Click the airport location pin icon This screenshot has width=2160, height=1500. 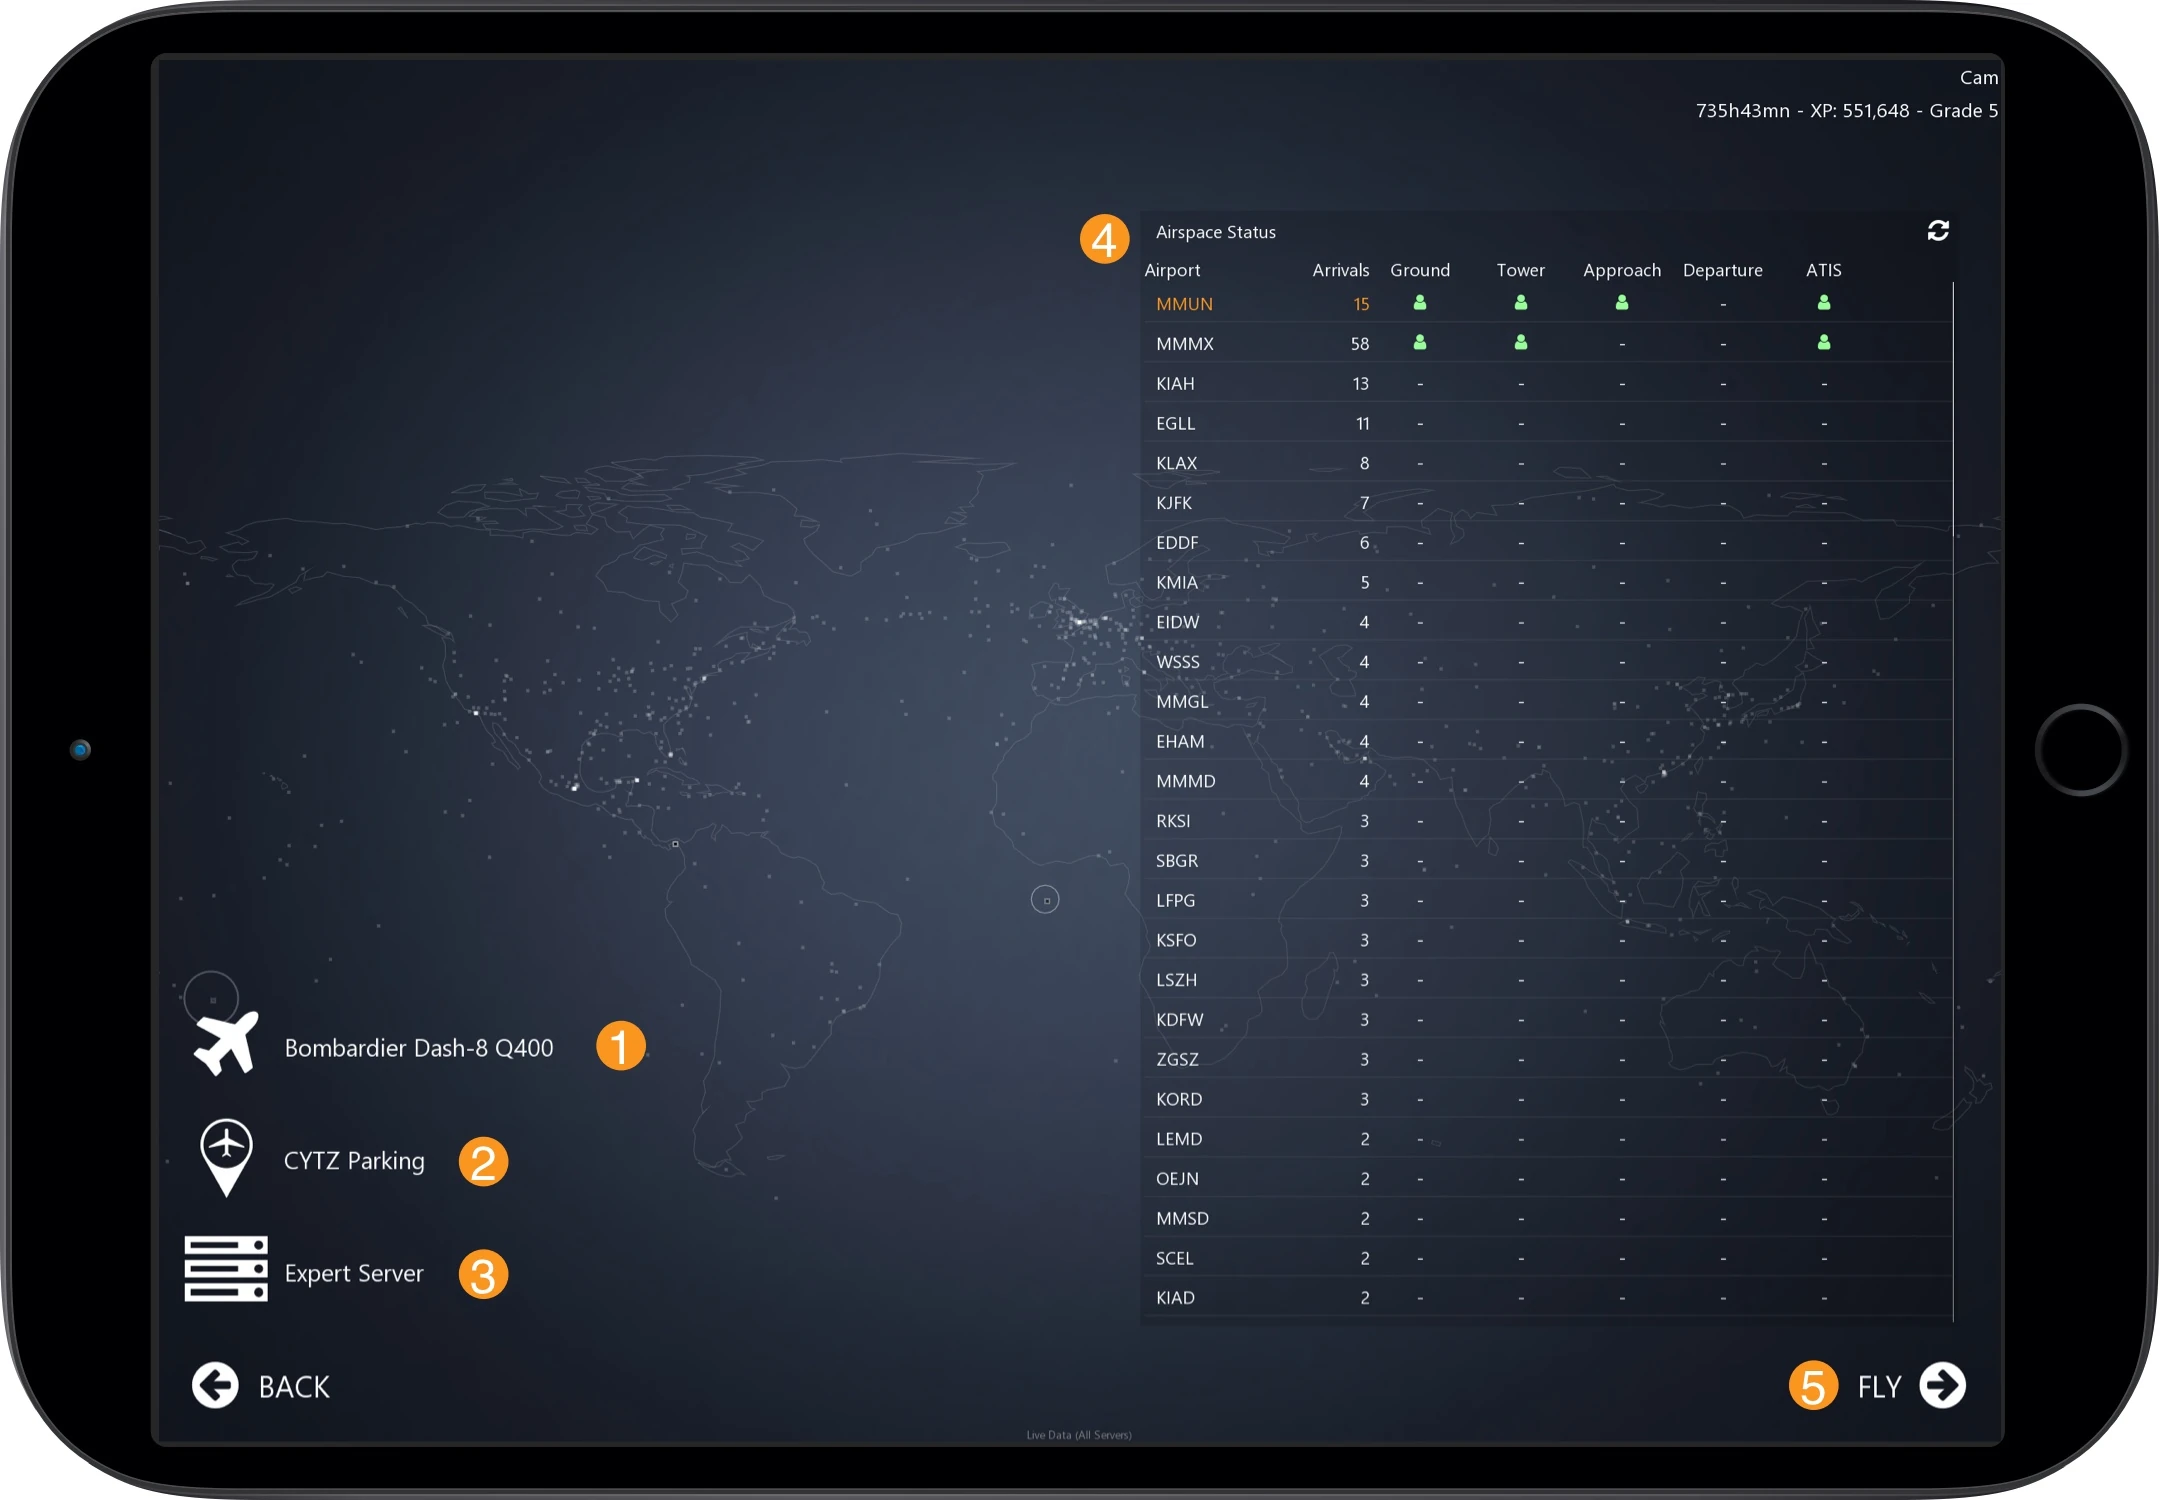(226, 1154)
